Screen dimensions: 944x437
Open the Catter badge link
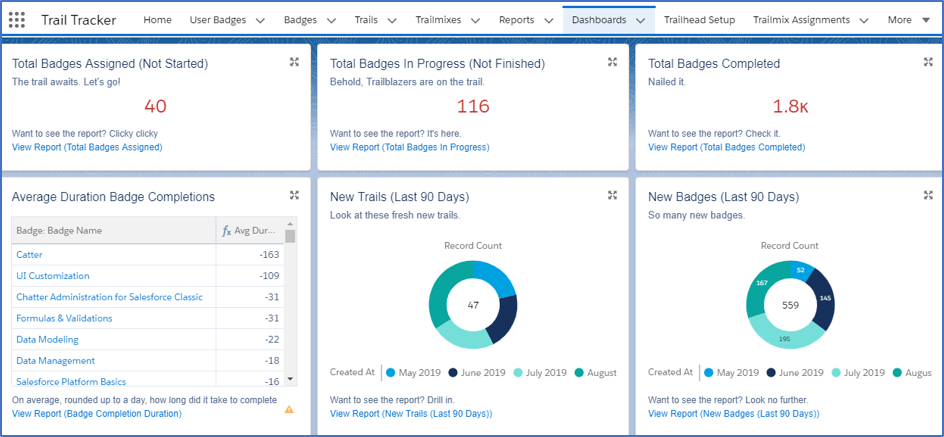pos(30,255)
